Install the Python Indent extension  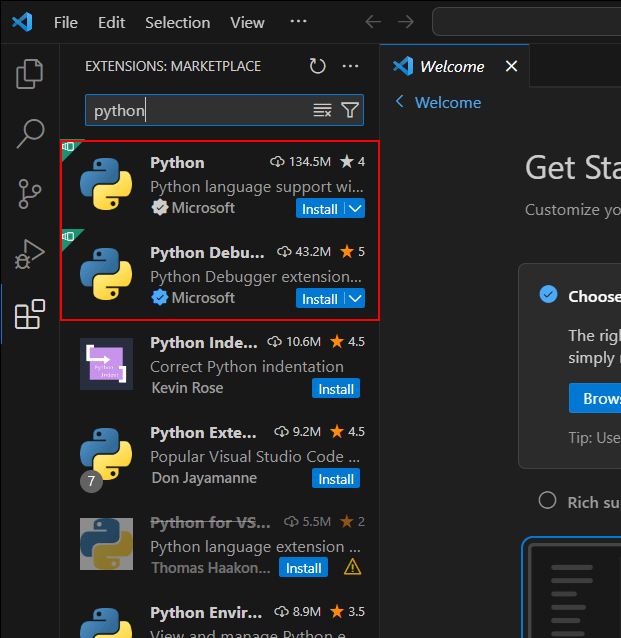(x=336, y=389)
